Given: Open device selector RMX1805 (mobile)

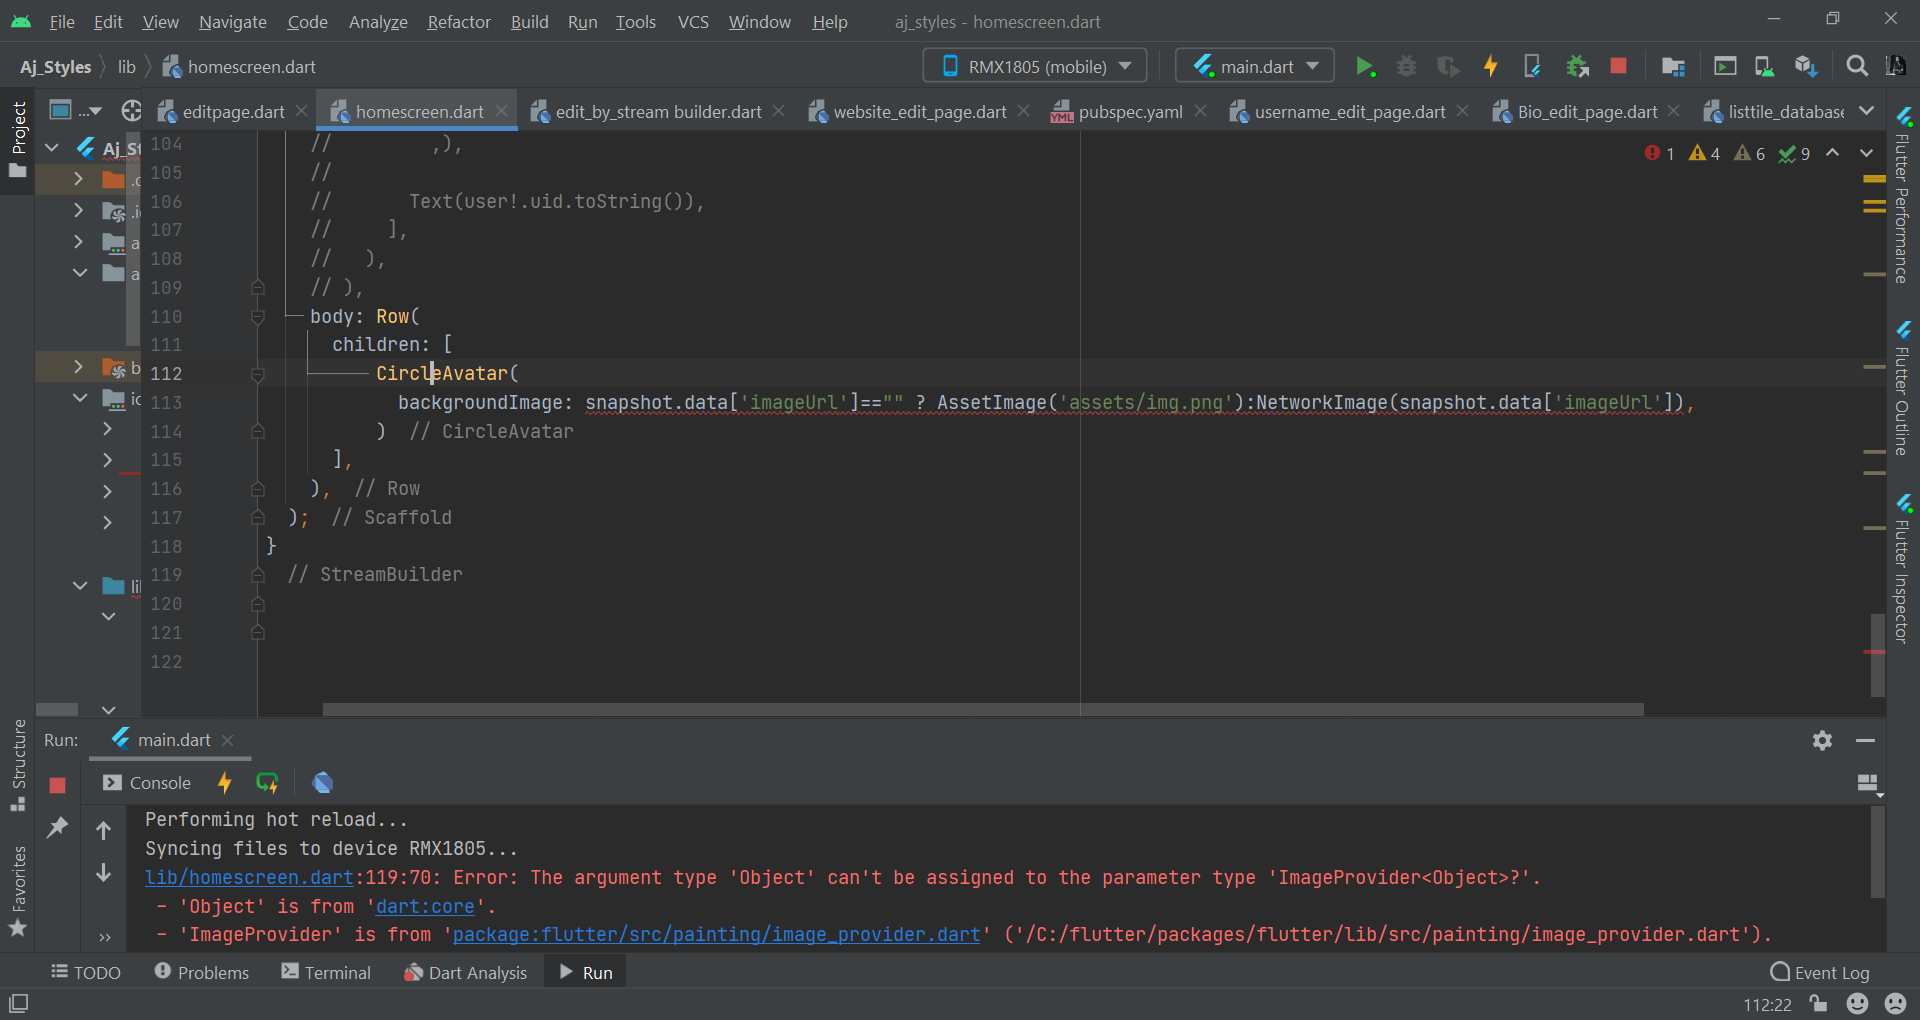Looking at the screenshot, I should coord(1034,66).
